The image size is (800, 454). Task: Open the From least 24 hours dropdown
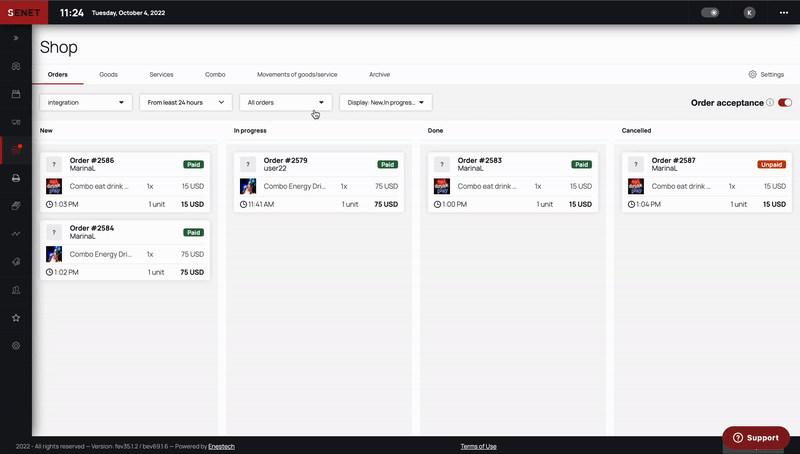[186, 103]
